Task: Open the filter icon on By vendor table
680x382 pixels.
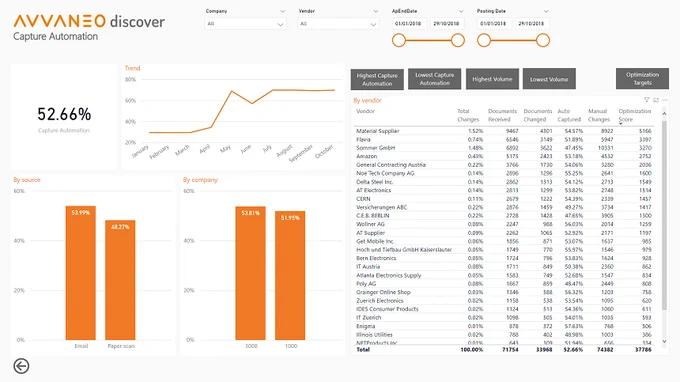Action: pos(647,100)
